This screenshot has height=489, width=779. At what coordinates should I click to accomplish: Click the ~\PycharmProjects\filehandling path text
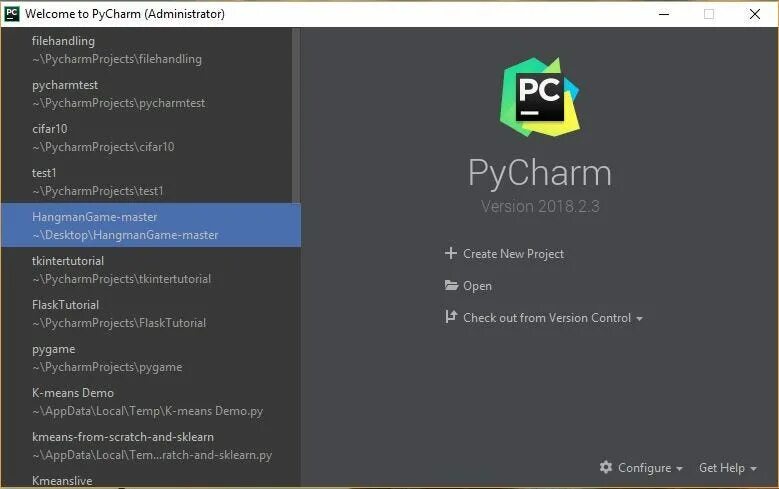click(117, 59)
